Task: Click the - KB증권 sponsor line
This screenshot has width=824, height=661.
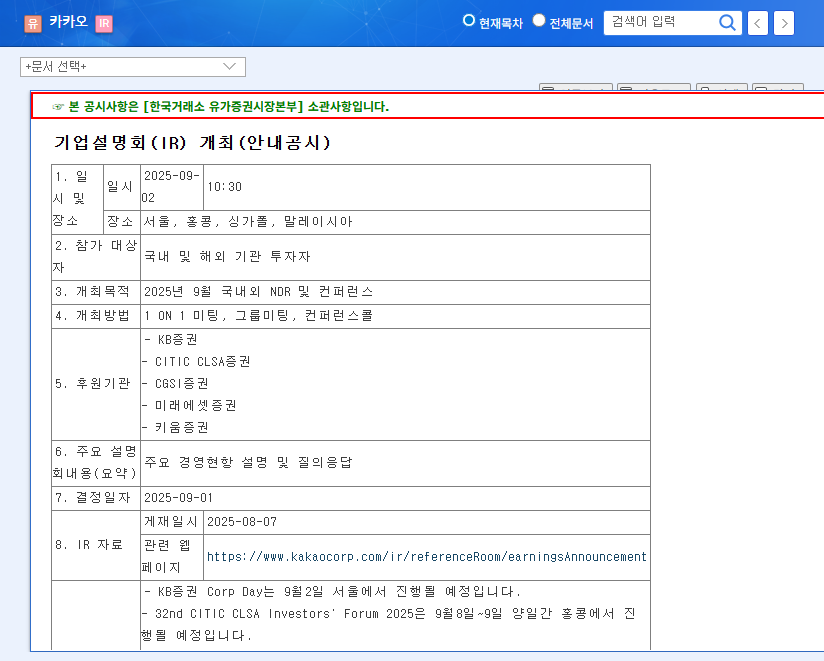Action: coord(171,340)
